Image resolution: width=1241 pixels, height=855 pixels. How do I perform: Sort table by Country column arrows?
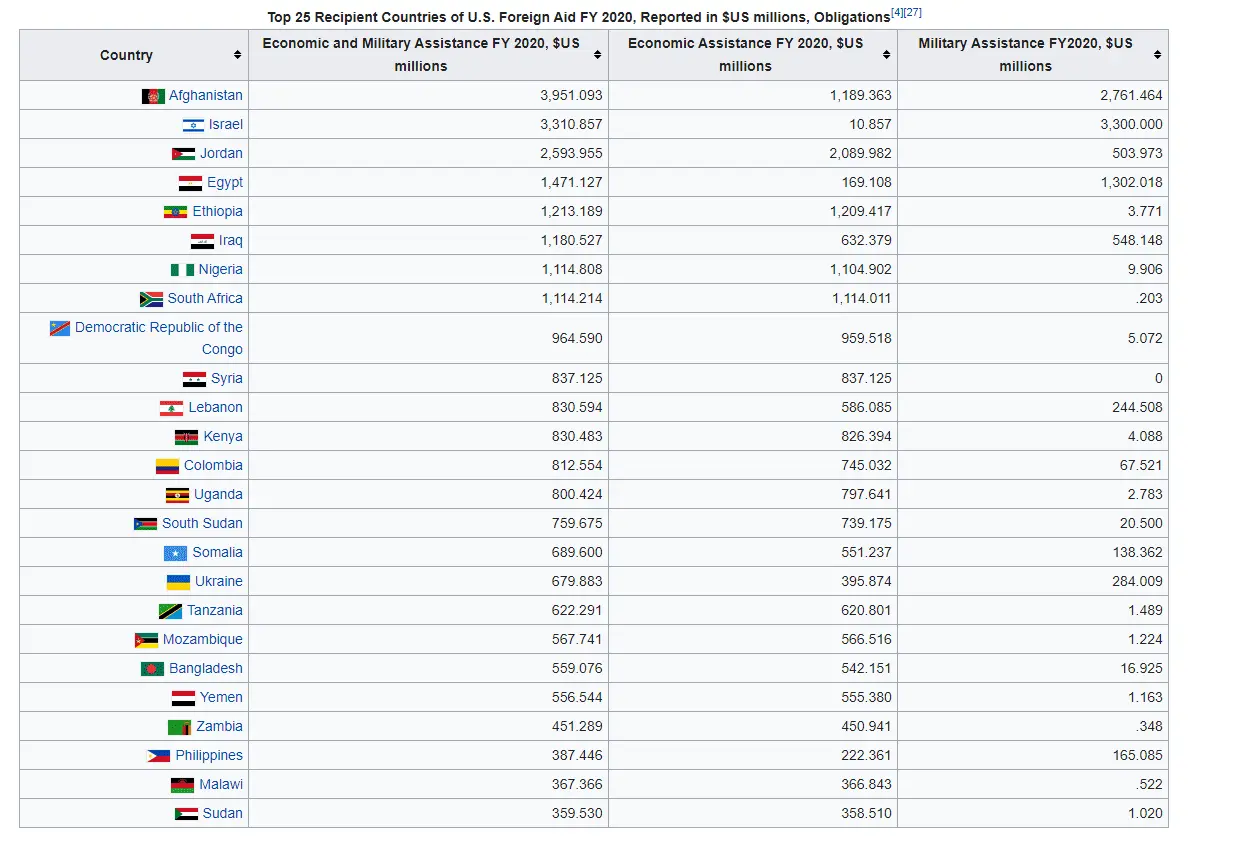click(237, 55)
